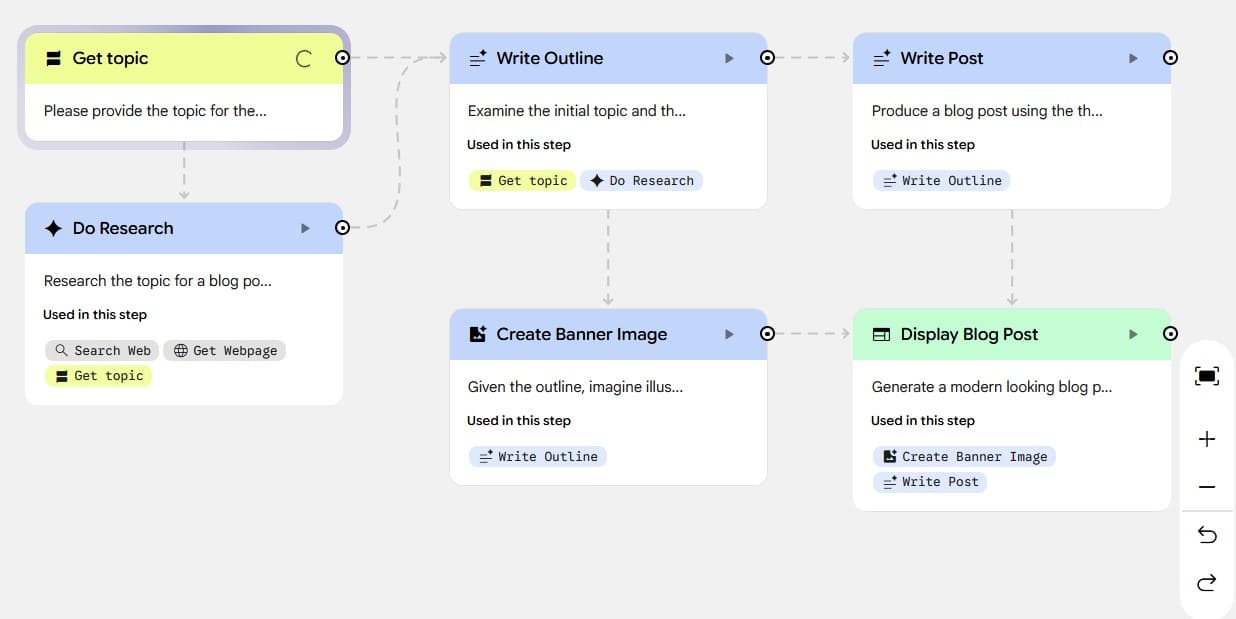Click the redo arrow icon
This screenshot has height=619, width=1236.
[1207, 583]
